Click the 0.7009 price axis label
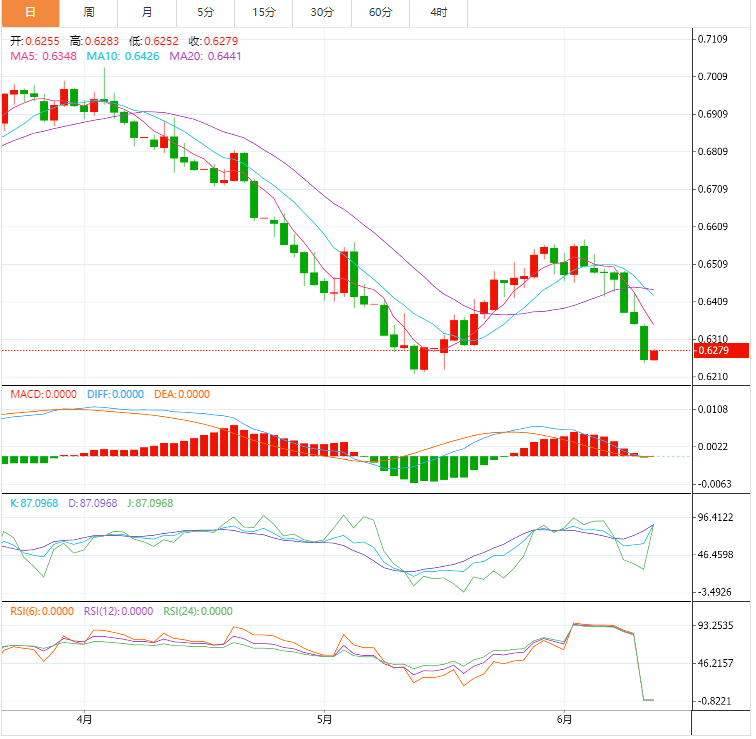Screen dimensions: 756x739 (x=713, y=77)
